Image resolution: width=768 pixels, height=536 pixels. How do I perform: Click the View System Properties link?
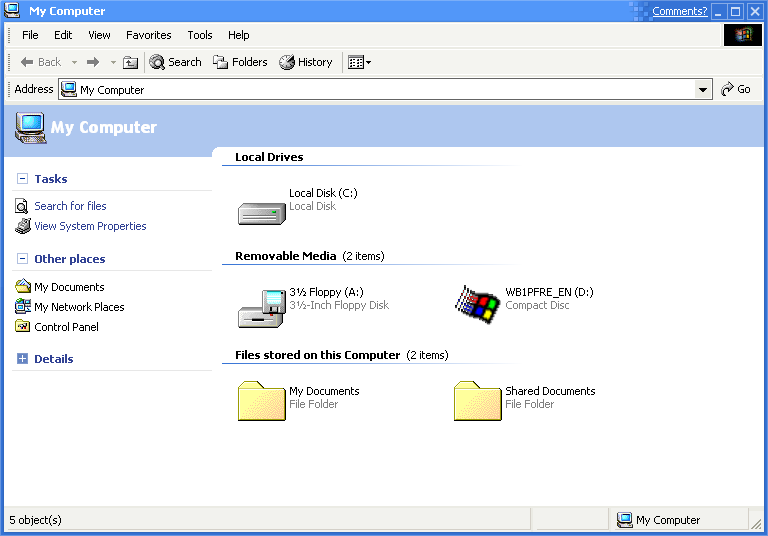coord(90,226)
